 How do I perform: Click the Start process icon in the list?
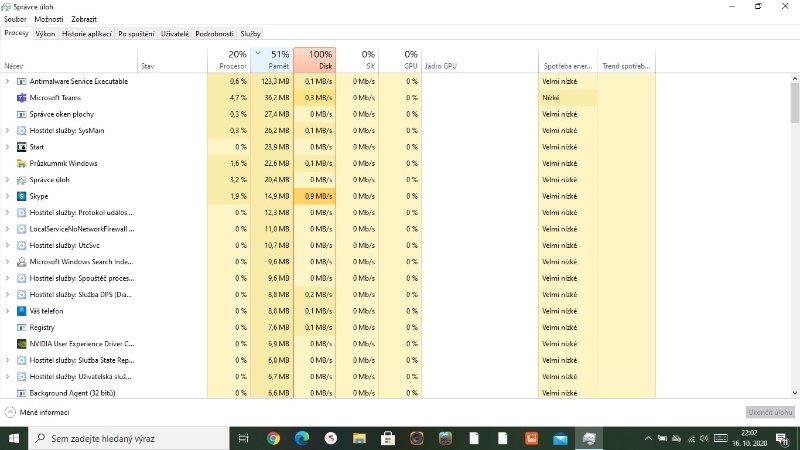21,147
